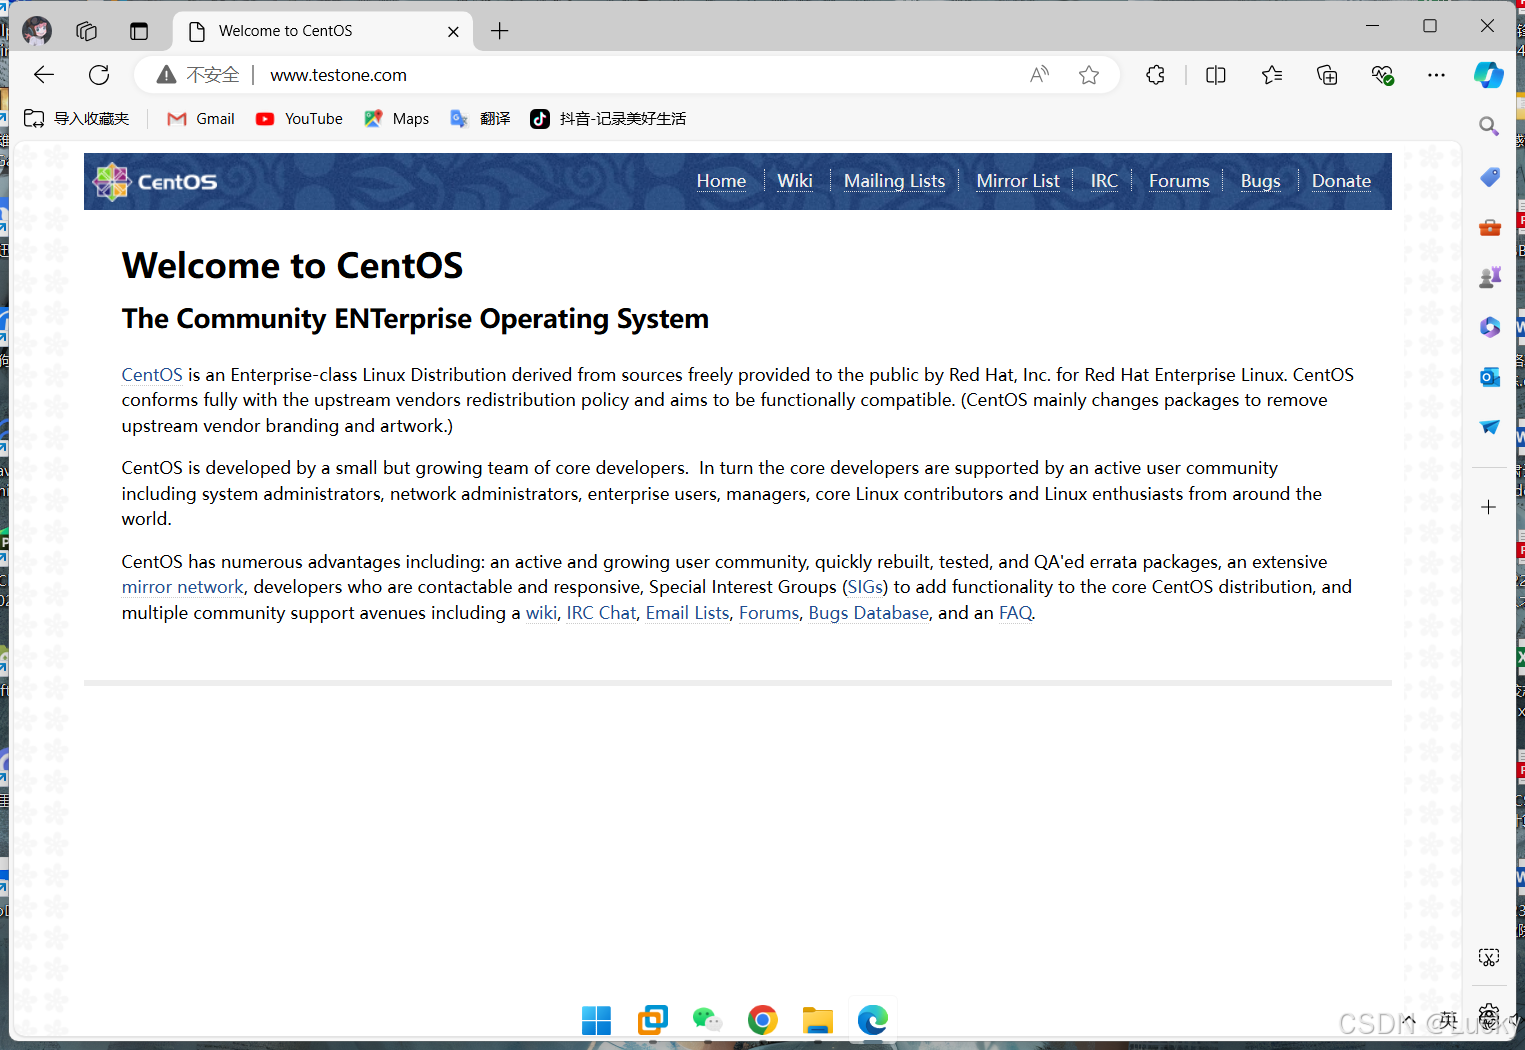Open Mirror List in navigation
The height and width of the screenshot is (1050, 1525).
tap(1018, 181)
